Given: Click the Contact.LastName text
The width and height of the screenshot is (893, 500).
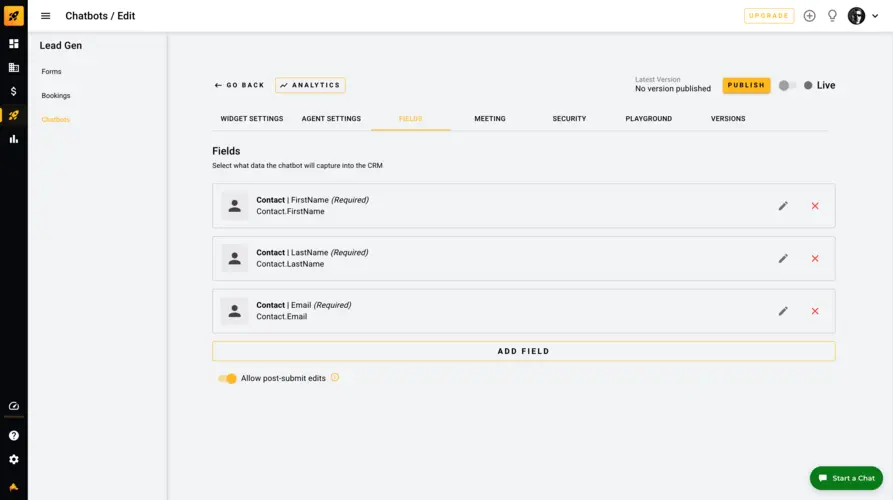Looking at the screenshot, I should pos(290,264).
